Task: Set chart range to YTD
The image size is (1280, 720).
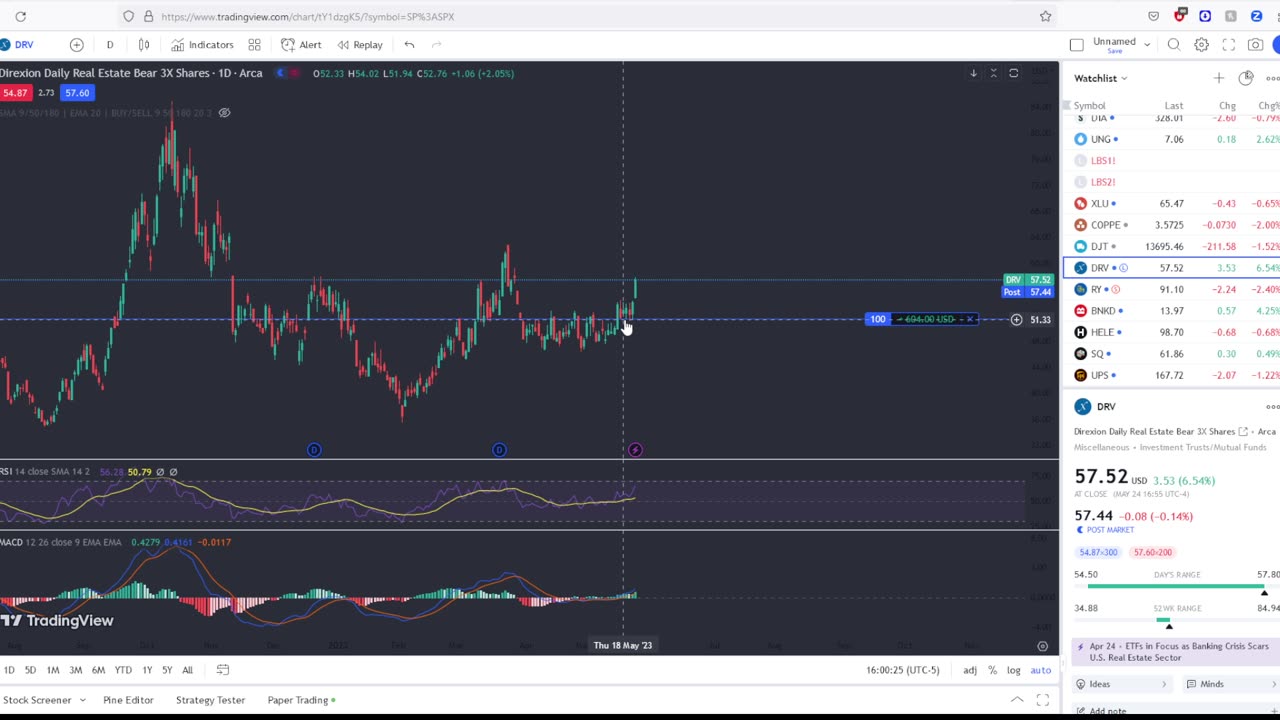Action: (123, 670)
